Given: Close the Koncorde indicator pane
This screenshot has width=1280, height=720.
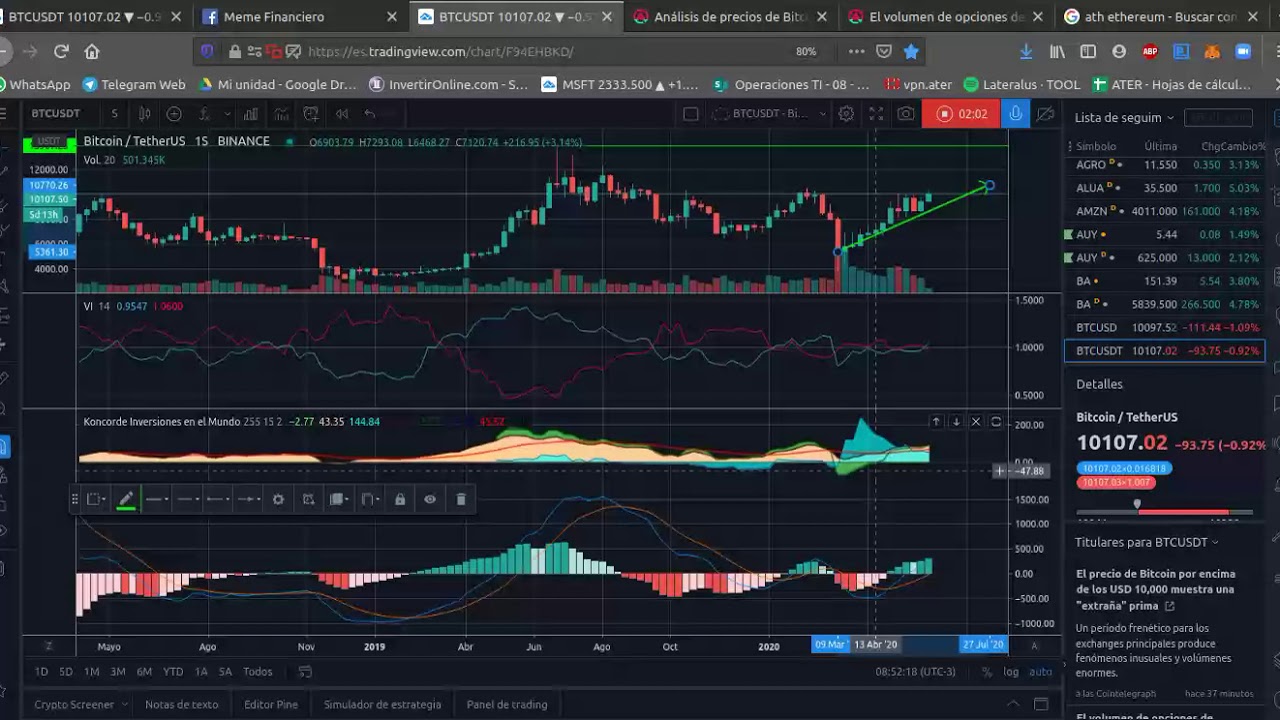Looking at the screenshot, I should point(976,422).
